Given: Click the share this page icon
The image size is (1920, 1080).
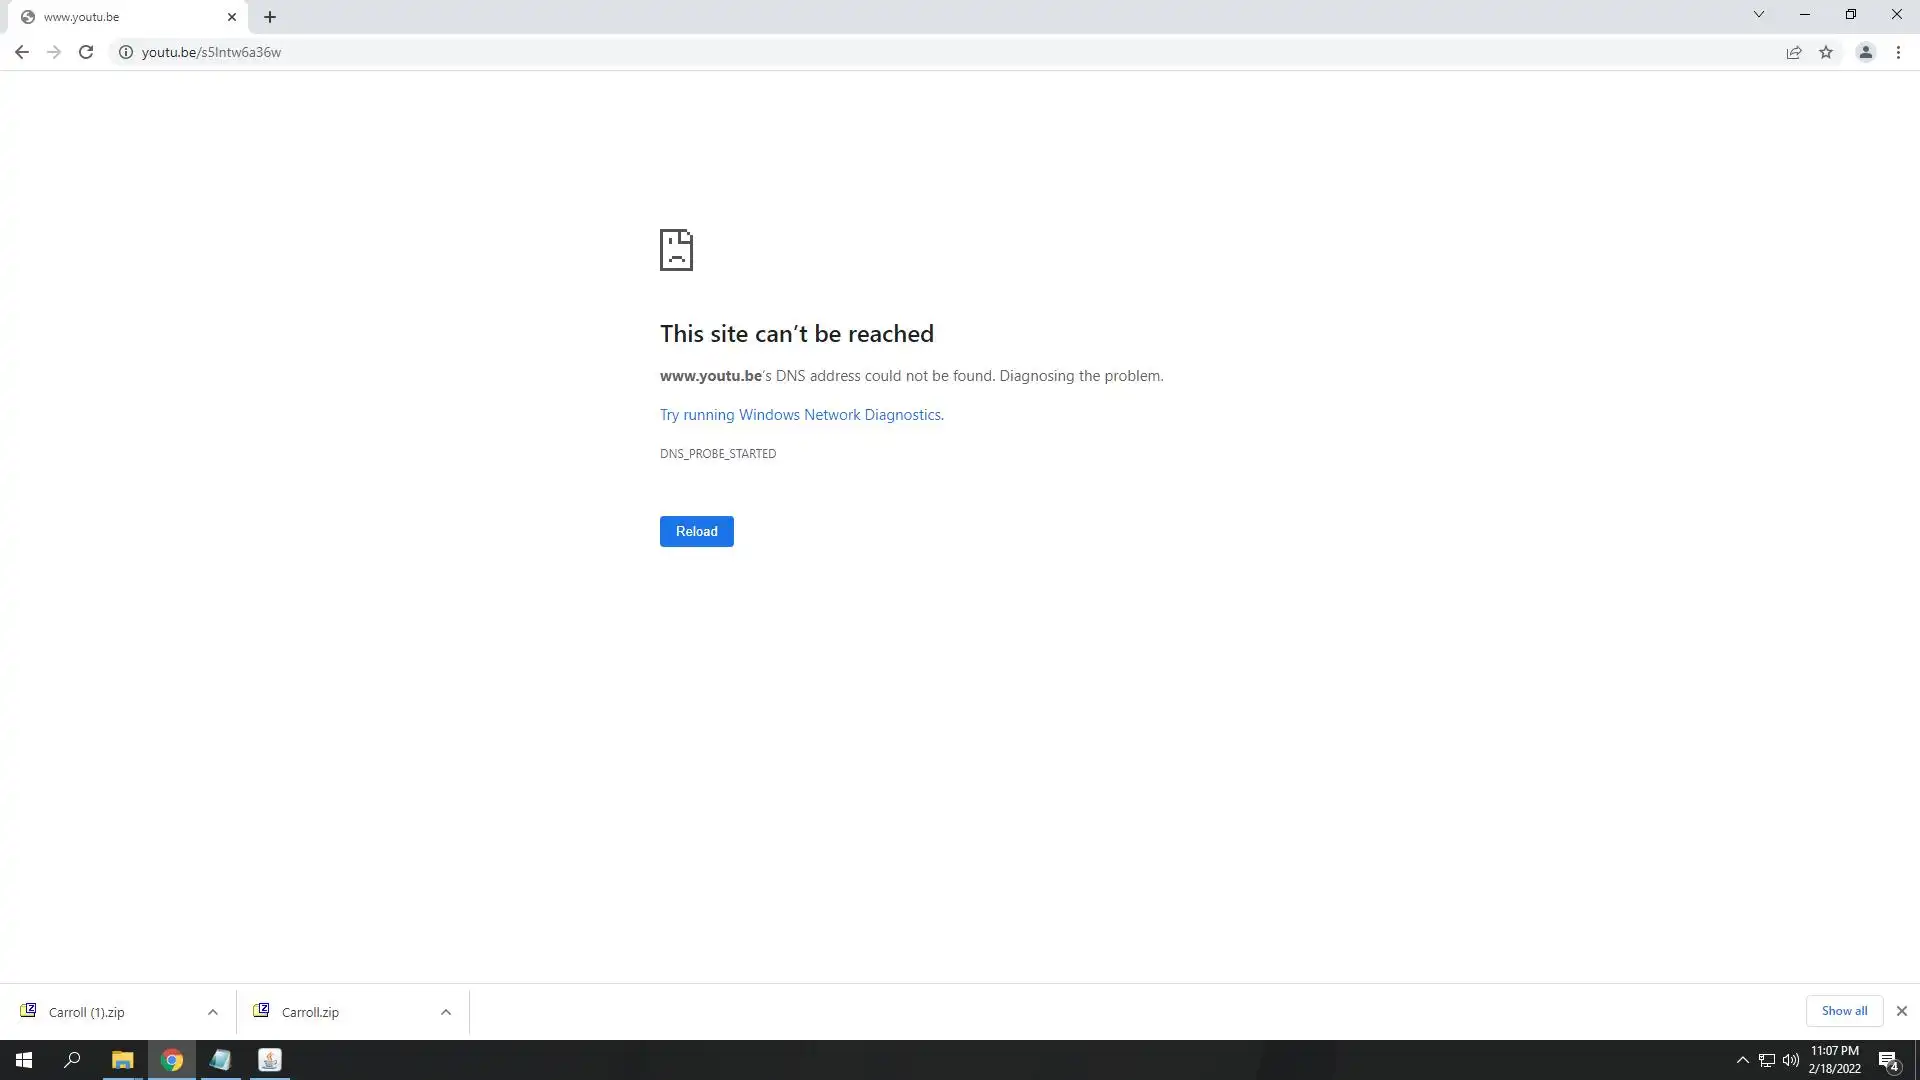Looking at the screenshot, I should click(1794, 52).
